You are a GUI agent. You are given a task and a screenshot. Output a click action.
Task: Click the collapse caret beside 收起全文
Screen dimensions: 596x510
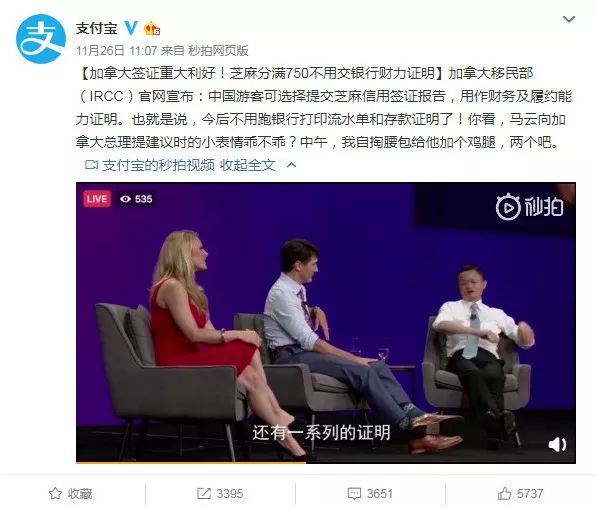[291, 165]
